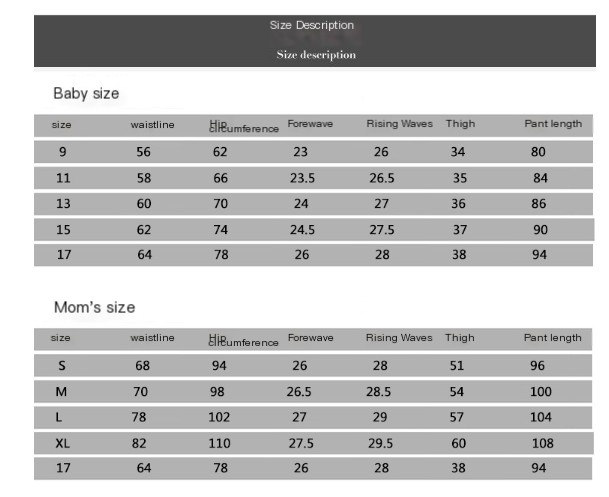Click hip circumference value 110 in XL row

[x=219, y=442]
